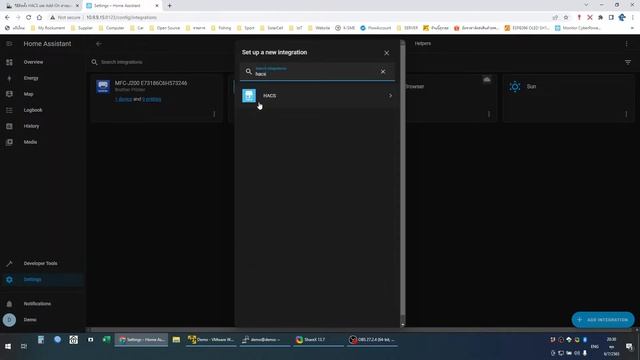
Task: Open the Computer bookmarks folder
Action: pyautogui.click(x=111, y=28)
